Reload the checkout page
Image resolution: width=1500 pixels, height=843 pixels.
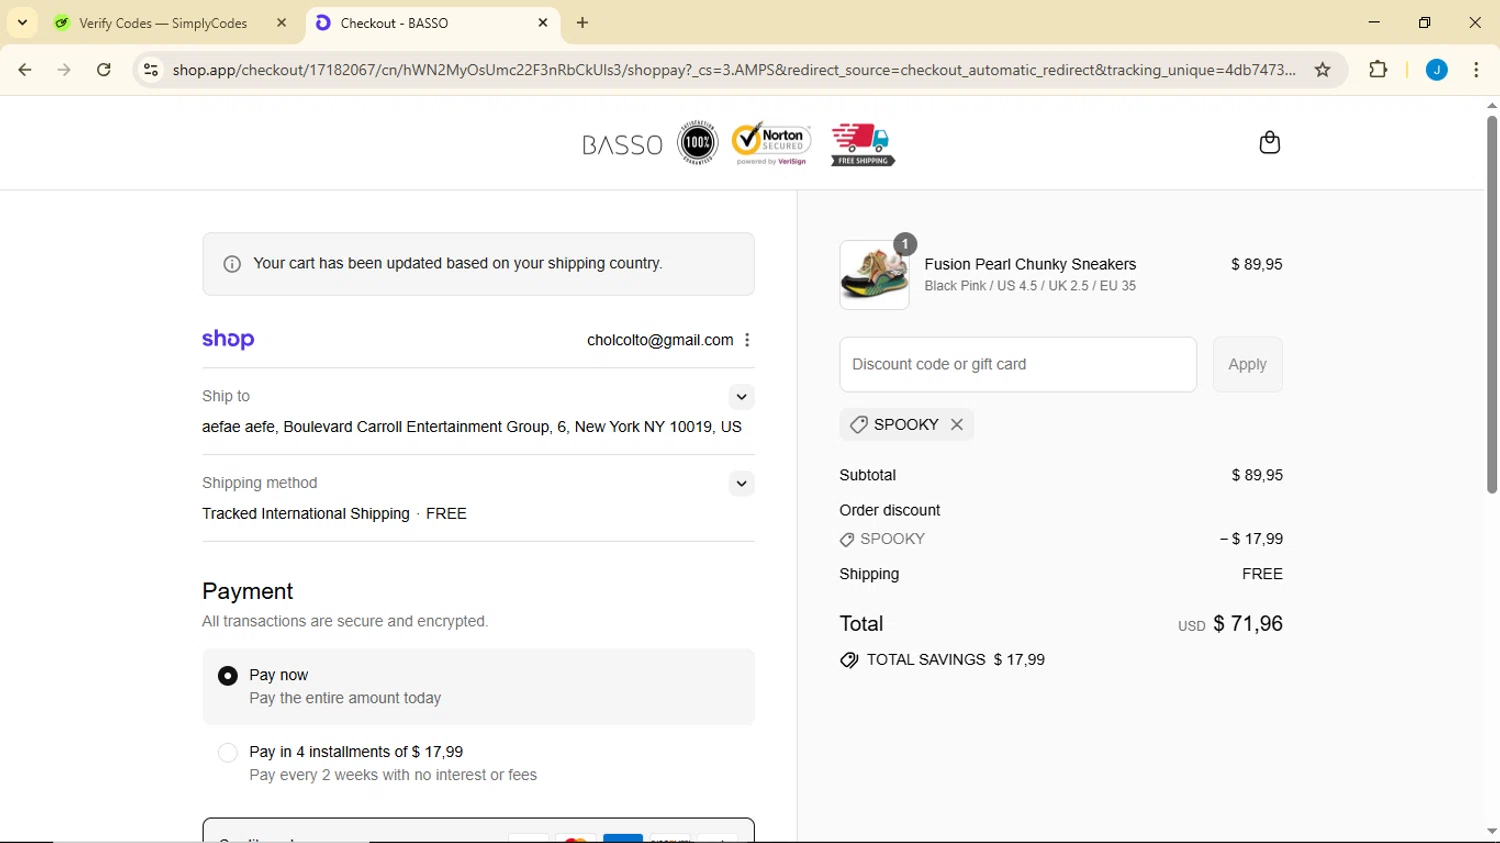pyautogui.click(x=104, y=70)
